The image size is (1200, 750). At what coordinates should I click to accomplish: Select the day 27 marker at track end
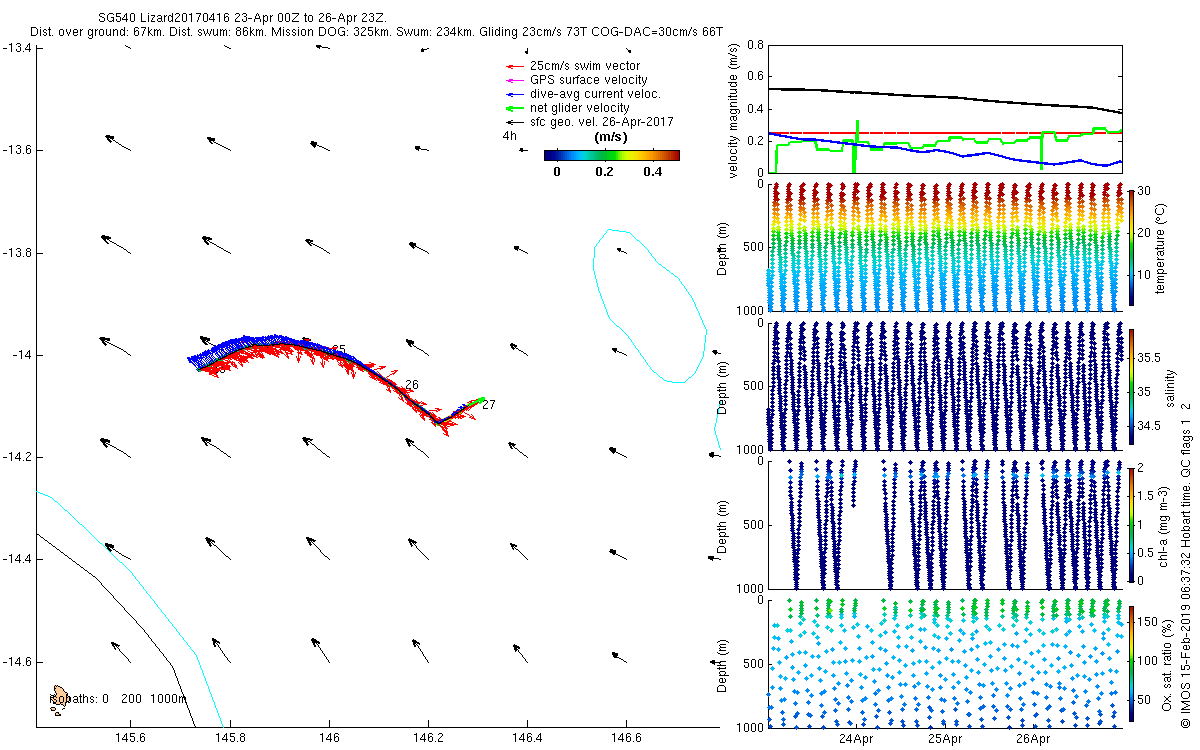488,405
